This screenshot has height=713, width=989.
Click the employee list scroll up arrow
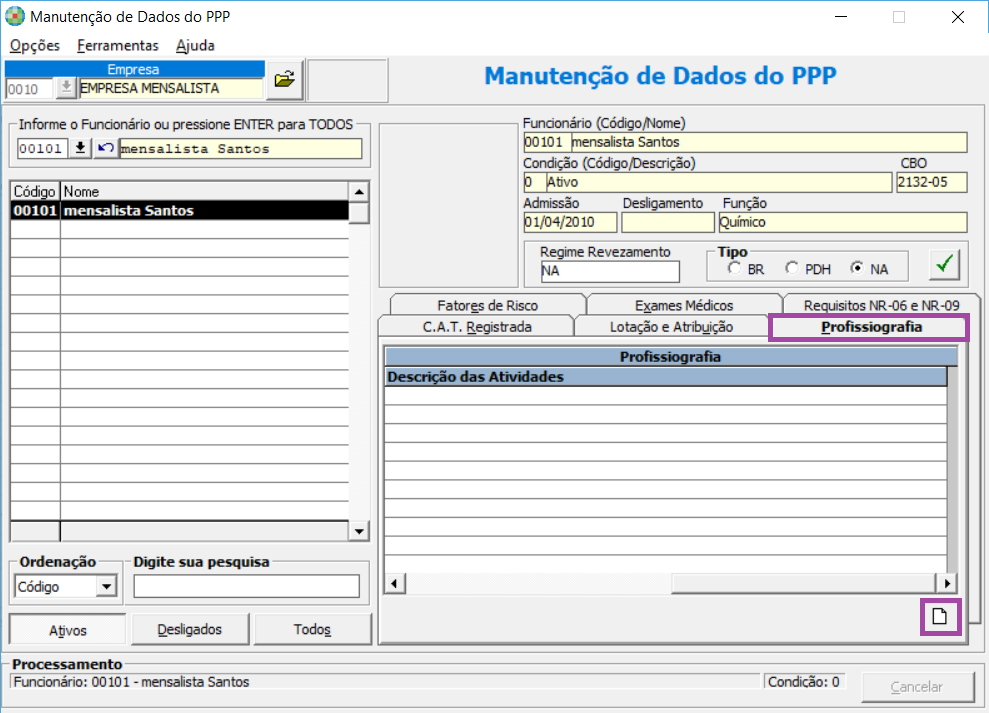359,192
